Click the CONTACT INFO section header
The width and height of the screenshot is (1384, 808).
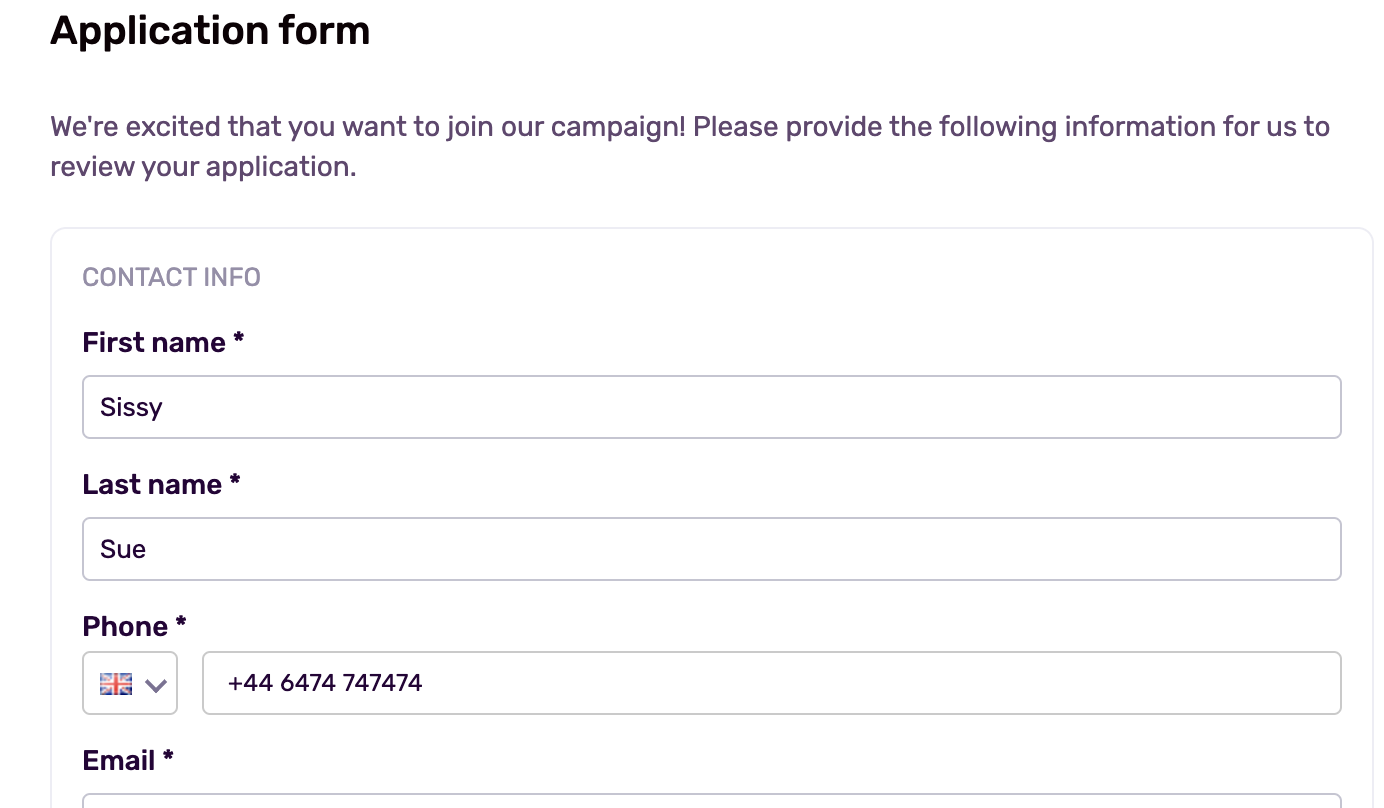172,276
